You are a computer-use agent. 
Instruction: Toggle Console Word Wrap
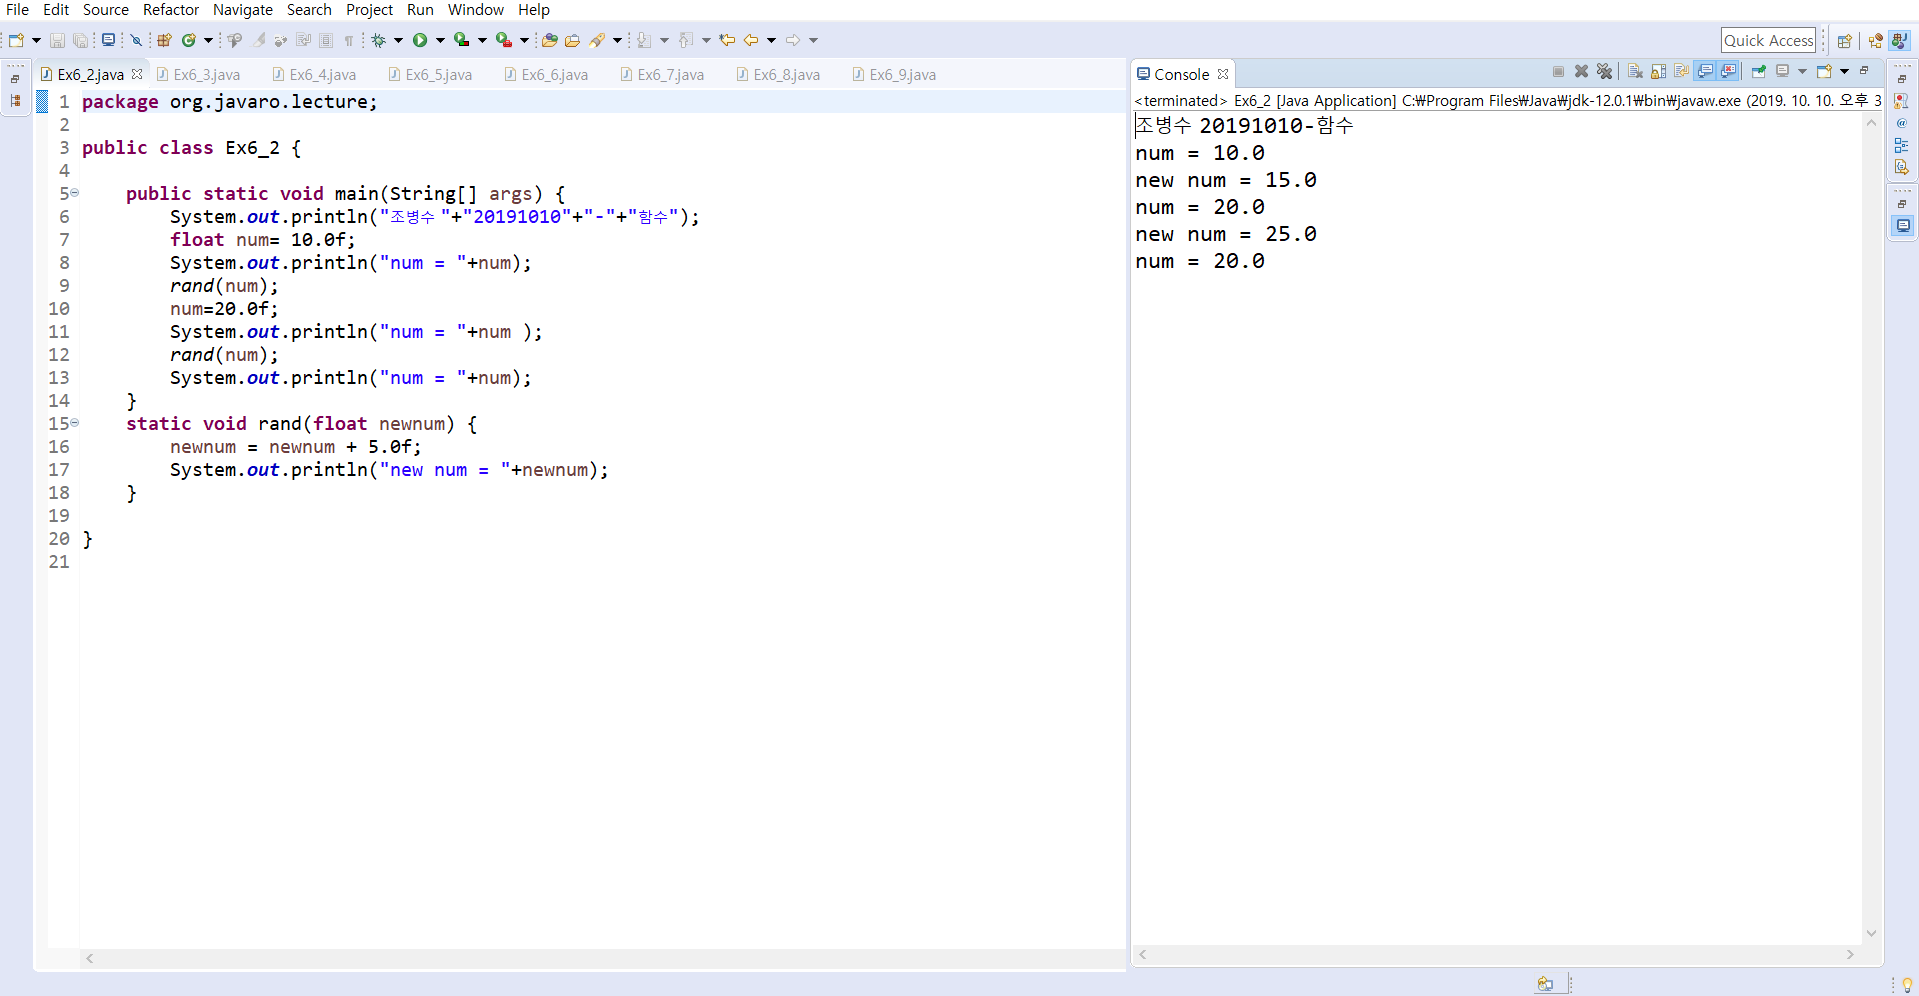[x=1682, y=72]
